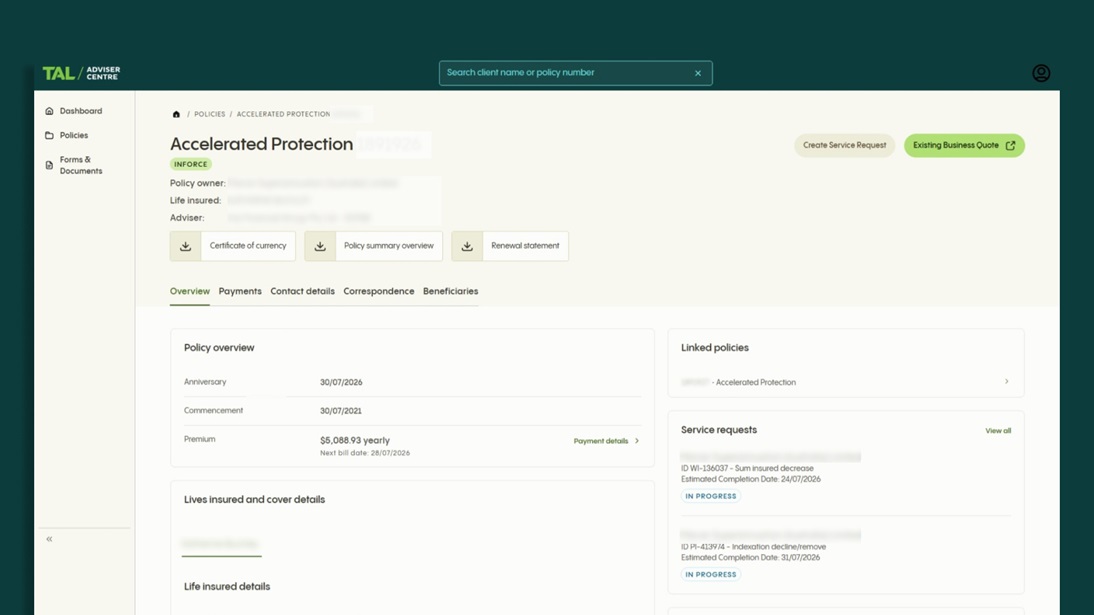Click Estimated Completion Date: 24/07/2026

point(751,480)
